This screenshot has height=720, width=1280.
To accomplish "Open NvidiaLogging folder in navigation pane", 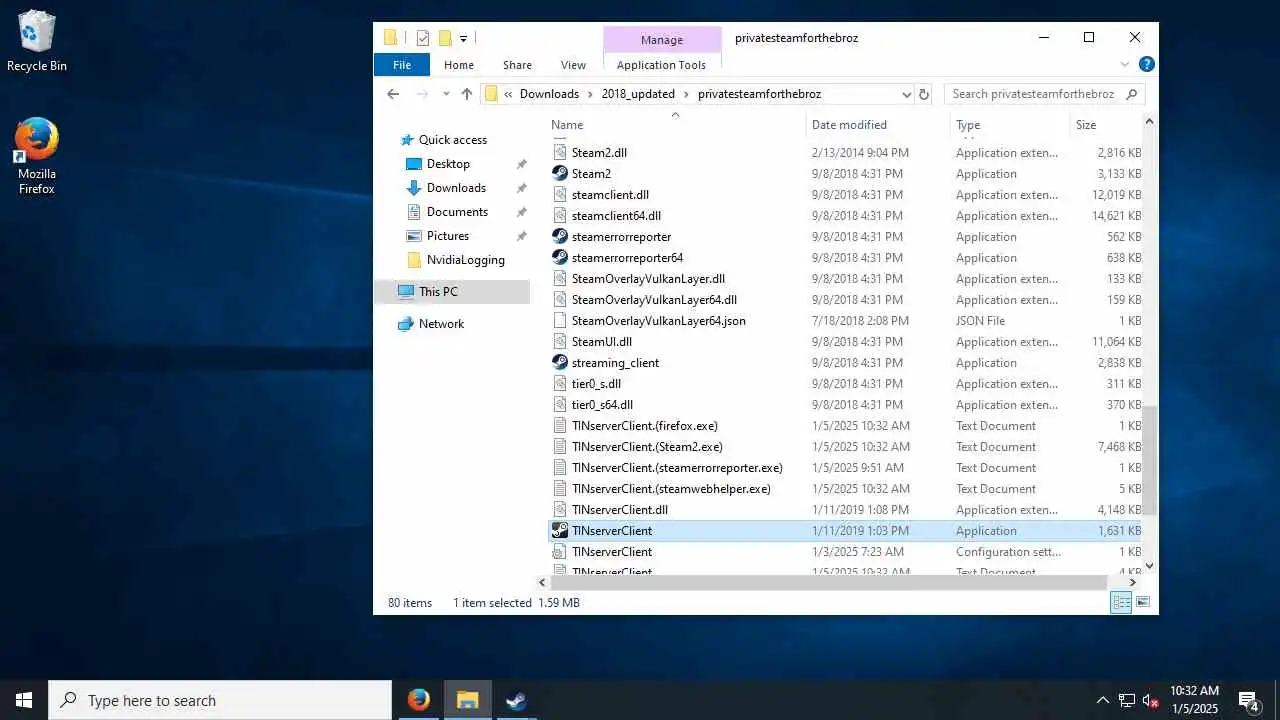I will (x=465, y=260).
